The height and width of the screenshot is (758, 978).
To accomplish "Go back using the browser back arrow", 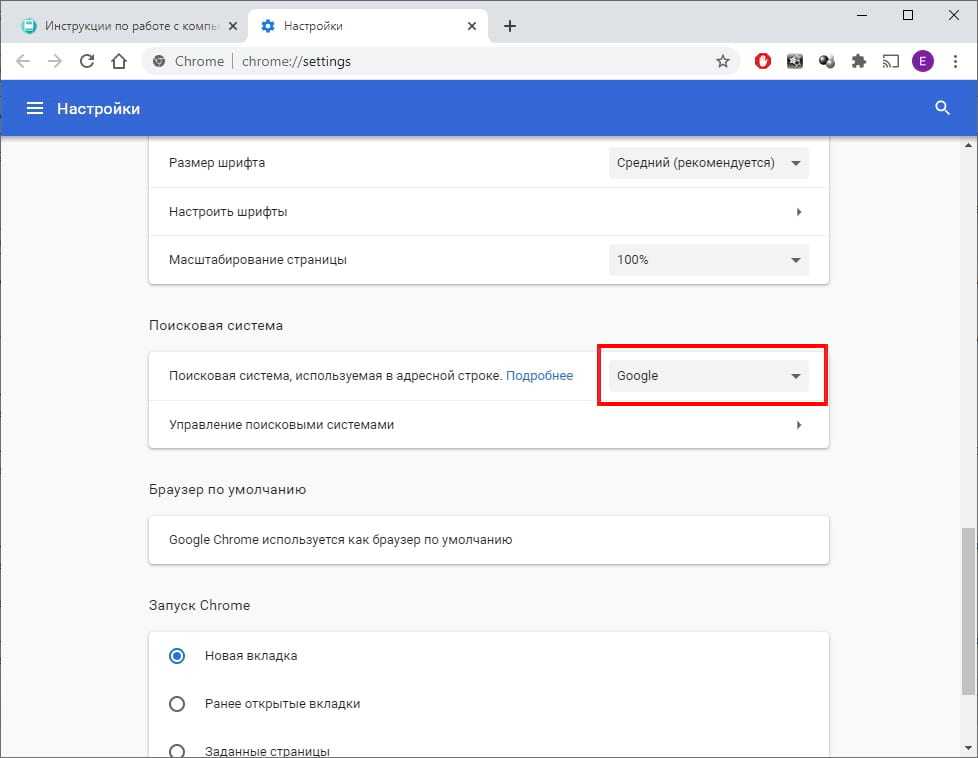I will click(23, 61).
